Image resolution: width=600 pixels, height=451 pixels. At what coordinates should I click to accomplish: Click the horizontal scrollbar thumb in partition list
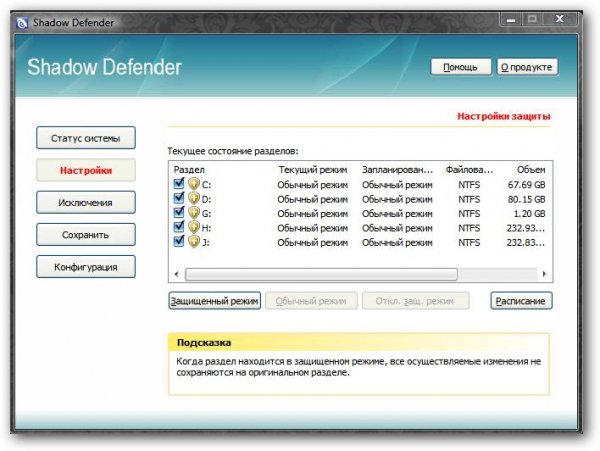321,274
